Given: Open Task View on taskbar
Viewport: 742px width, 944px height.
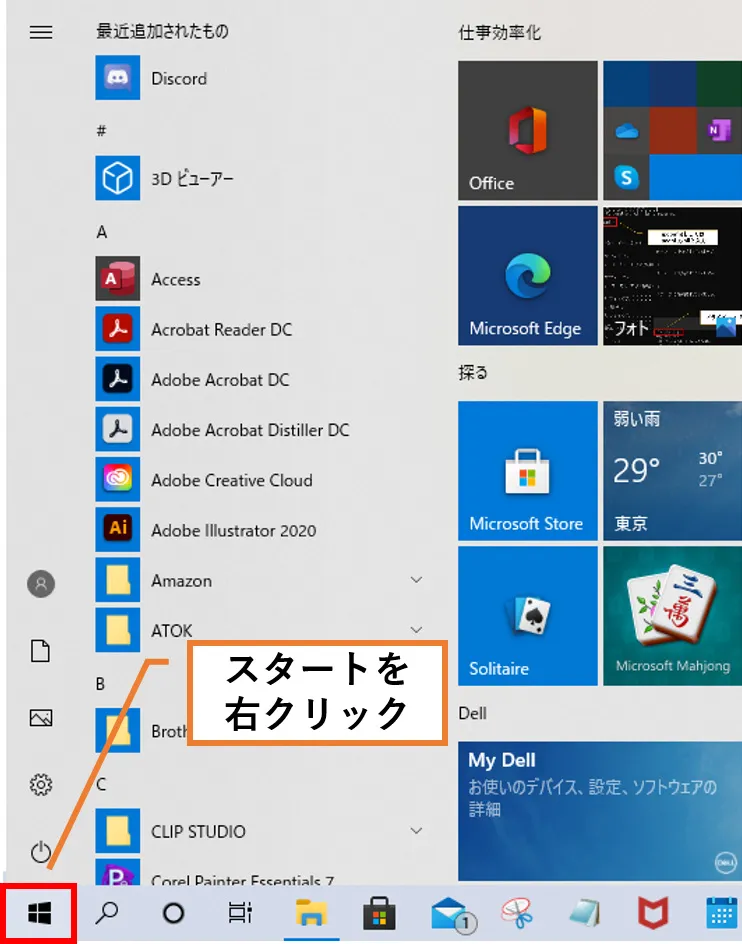Looking at the screenshot, I should [240, 913].
